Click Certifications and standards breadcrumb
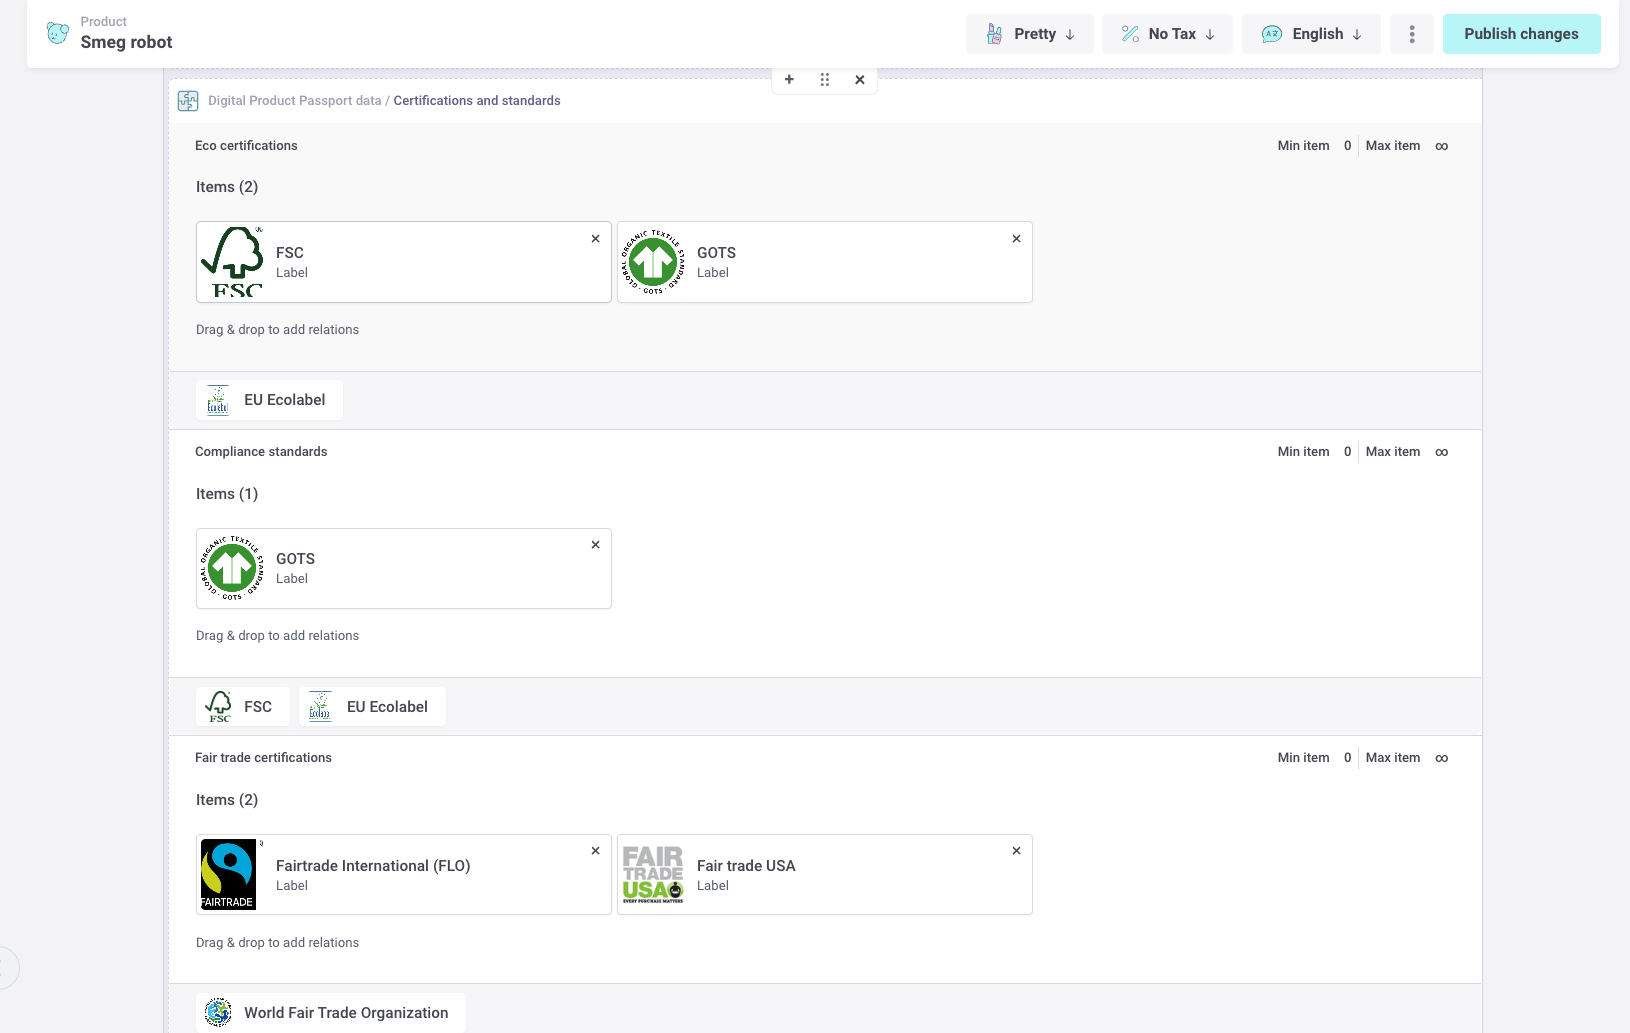 tap(477, 101)
